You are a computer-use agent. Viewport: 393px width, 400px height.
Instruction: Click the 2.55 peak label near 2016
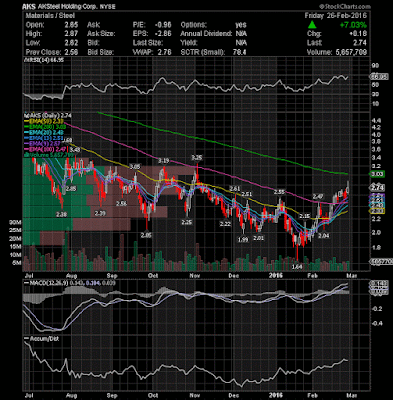[279, 192]
